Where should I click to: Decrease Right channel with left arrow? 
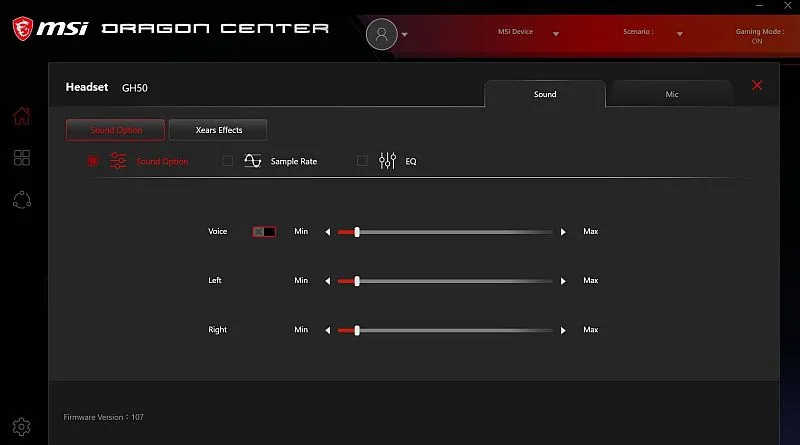328,331
